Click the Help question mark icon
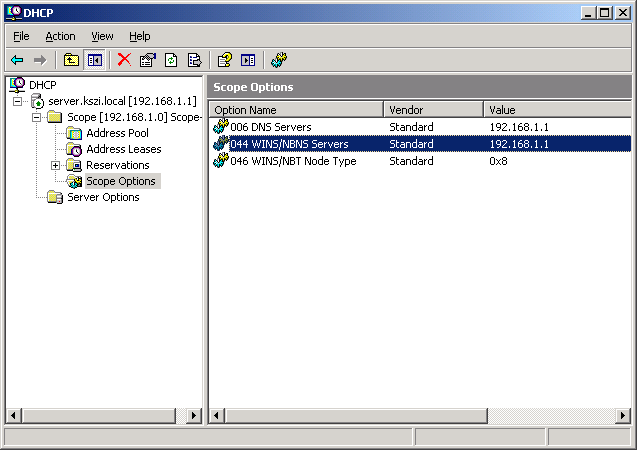This screenshot has height=450, width=637. pos(225,60)
